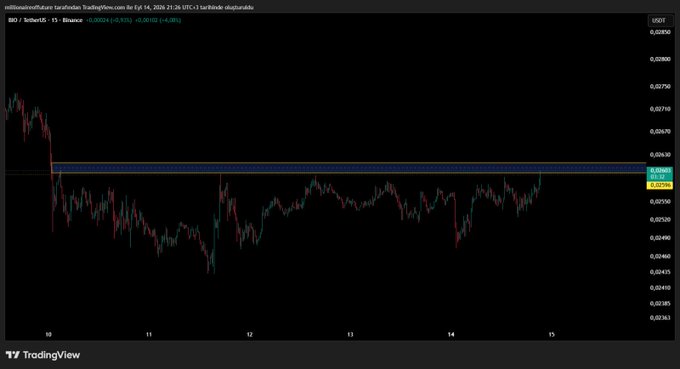Image resolution: width=680 pixels, height=369 pixels.
Task: Click the snapshot creation caption at top
Action: [129, 7]
